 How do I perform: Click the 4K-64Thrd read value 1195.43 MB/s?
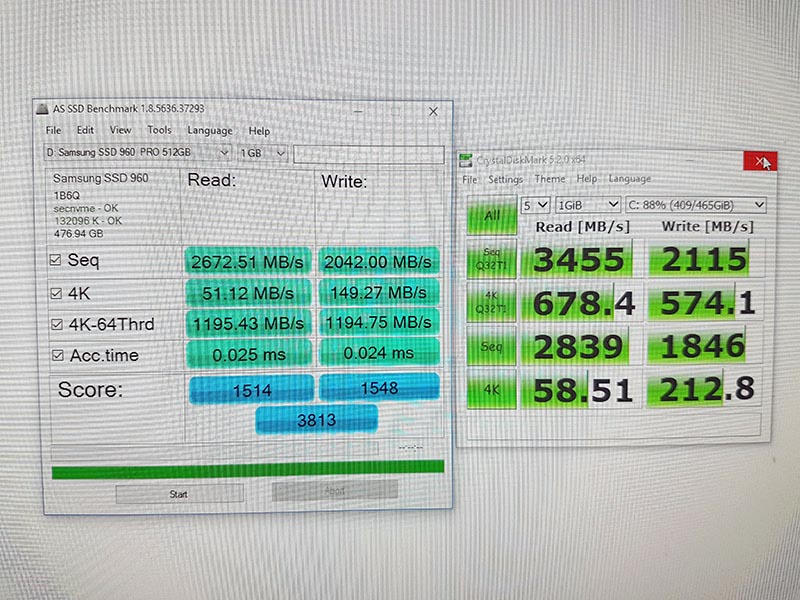(248, 323)
